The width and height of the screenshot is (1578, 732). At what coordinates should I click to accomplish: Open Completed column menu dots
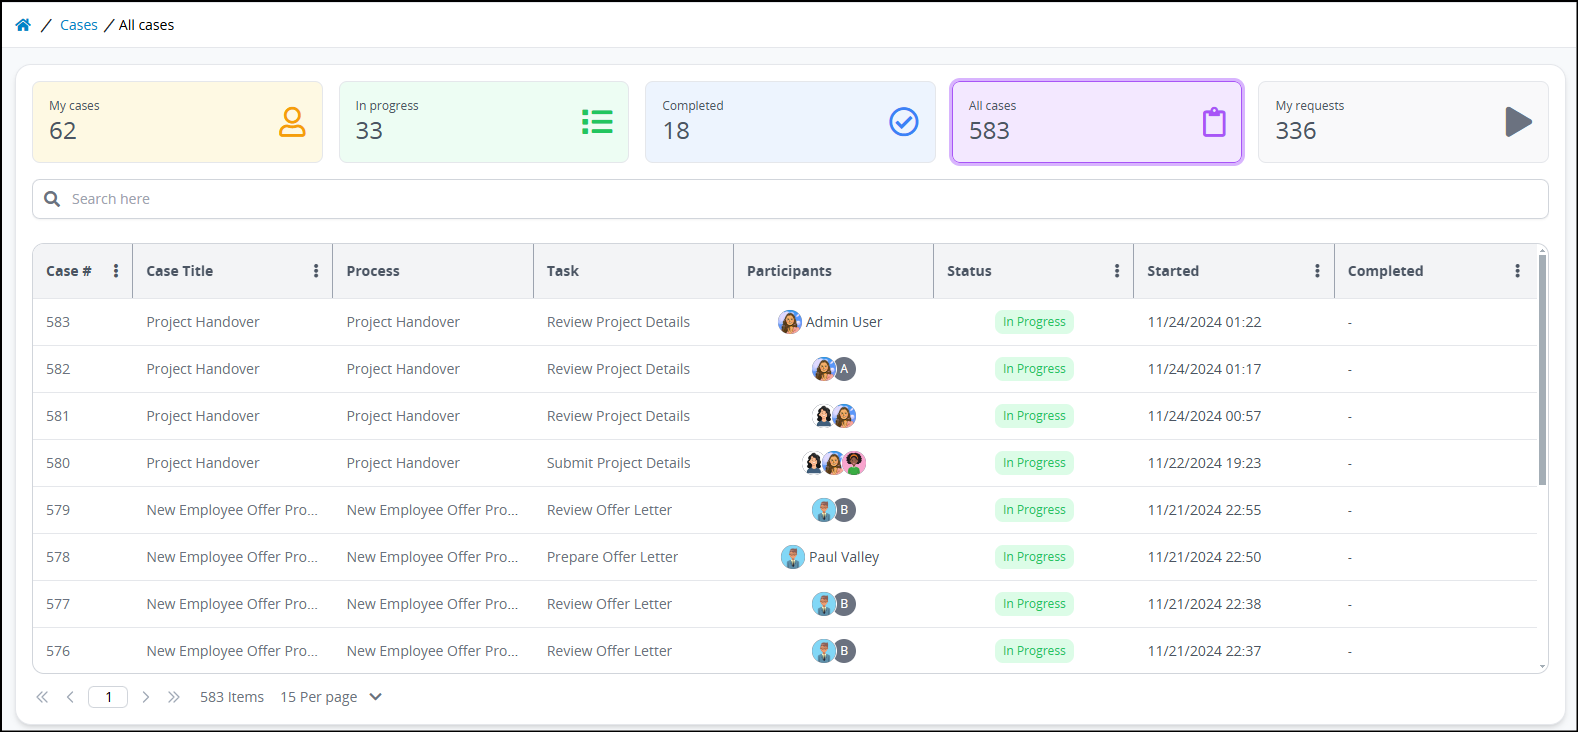pos(1517,271)
